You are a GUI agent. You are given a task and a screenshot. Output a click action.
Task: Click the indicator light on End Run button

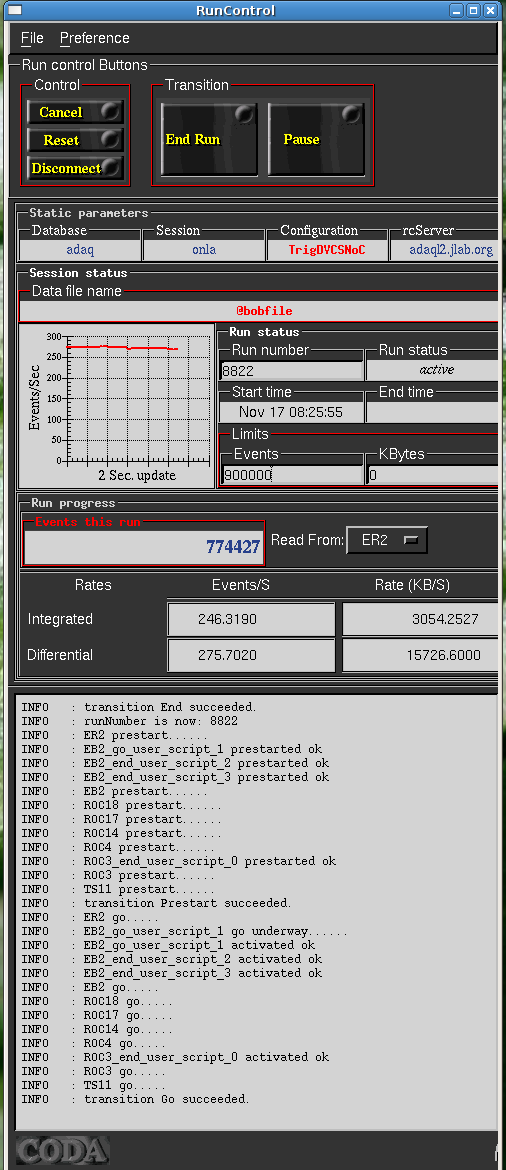[244, 114]
